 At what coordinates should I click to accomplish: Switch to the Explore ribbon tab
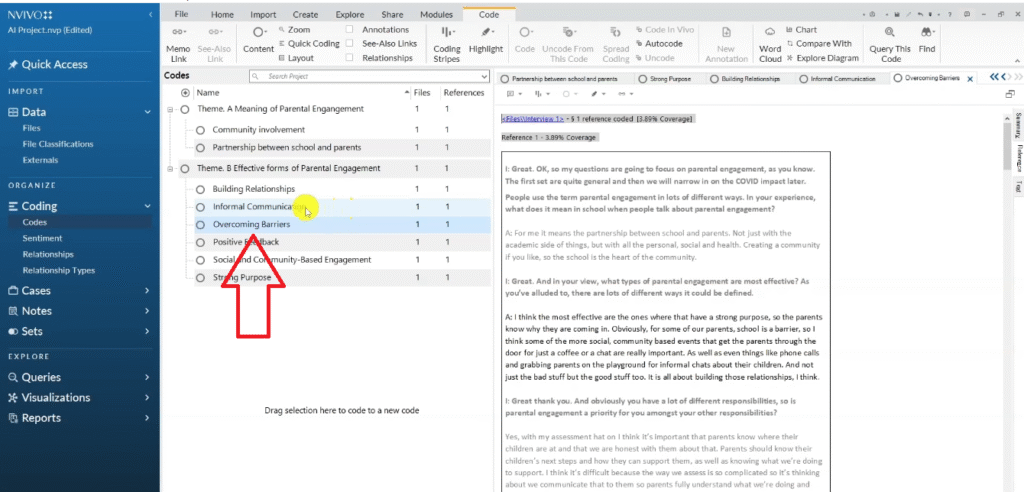click(x=349, y=15)
